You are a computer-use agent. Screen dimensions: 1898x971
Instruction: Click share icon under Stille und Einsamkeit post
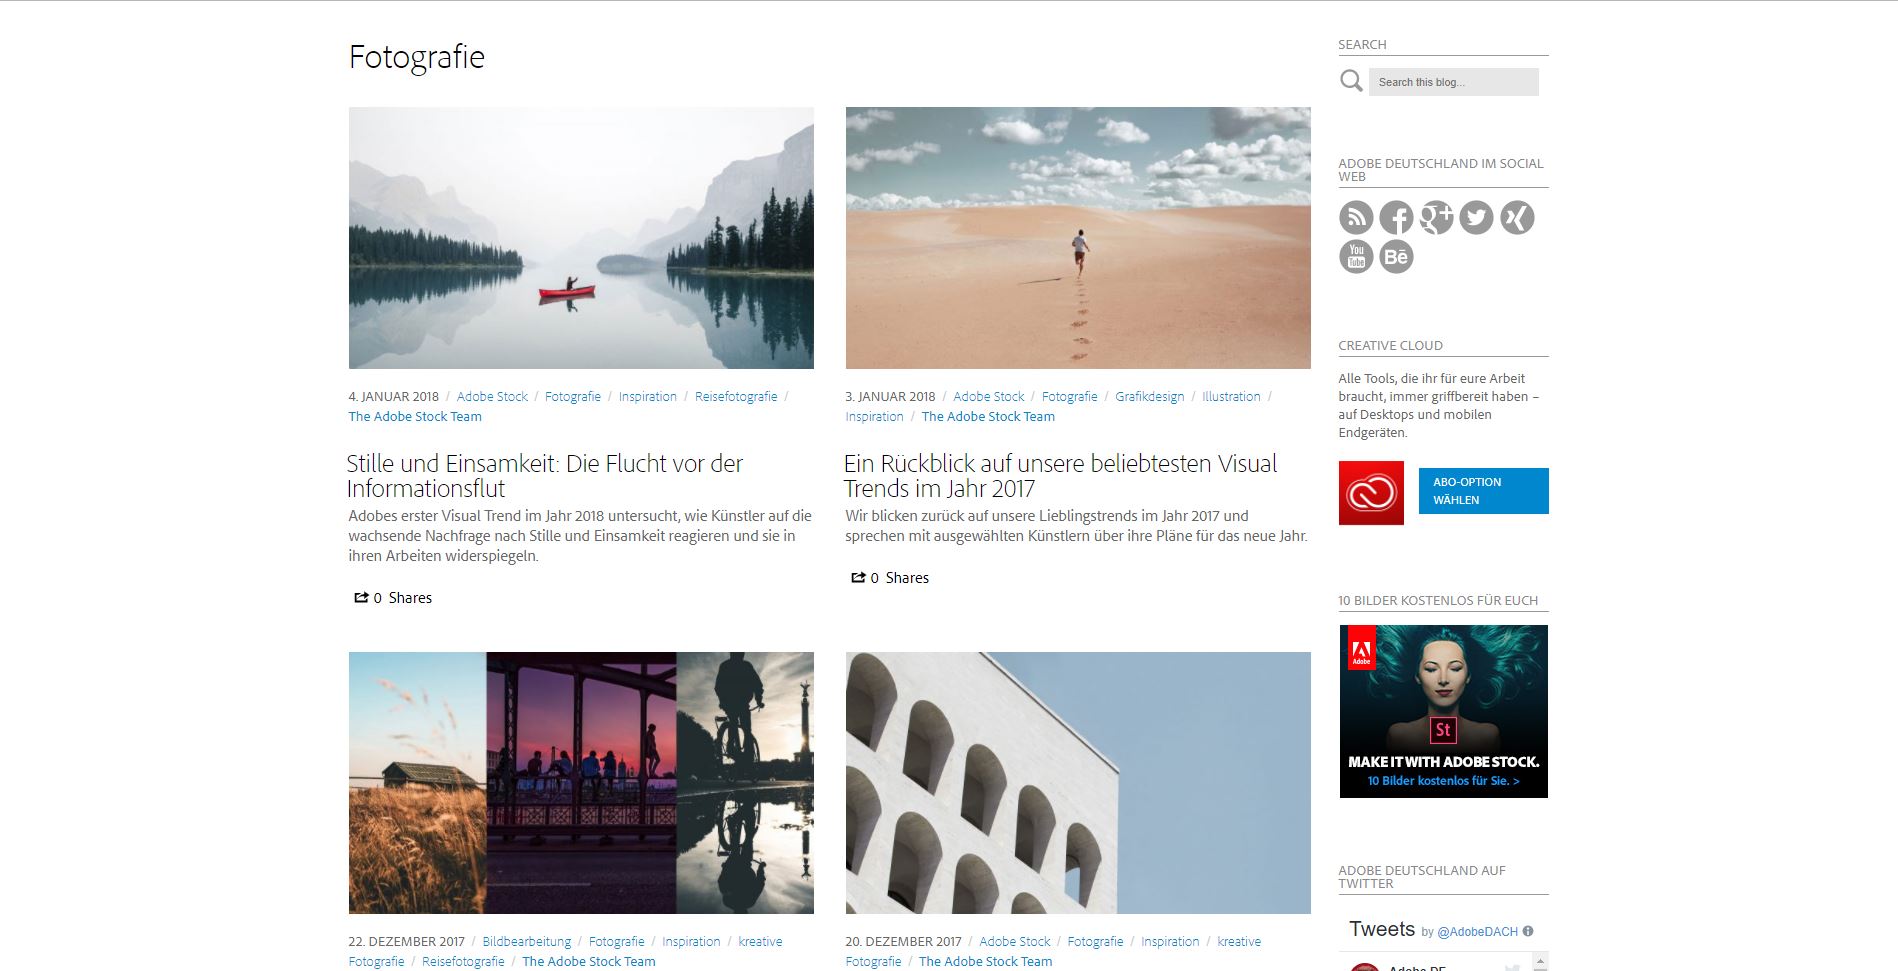pyautogui.click(x=361, y=597)
